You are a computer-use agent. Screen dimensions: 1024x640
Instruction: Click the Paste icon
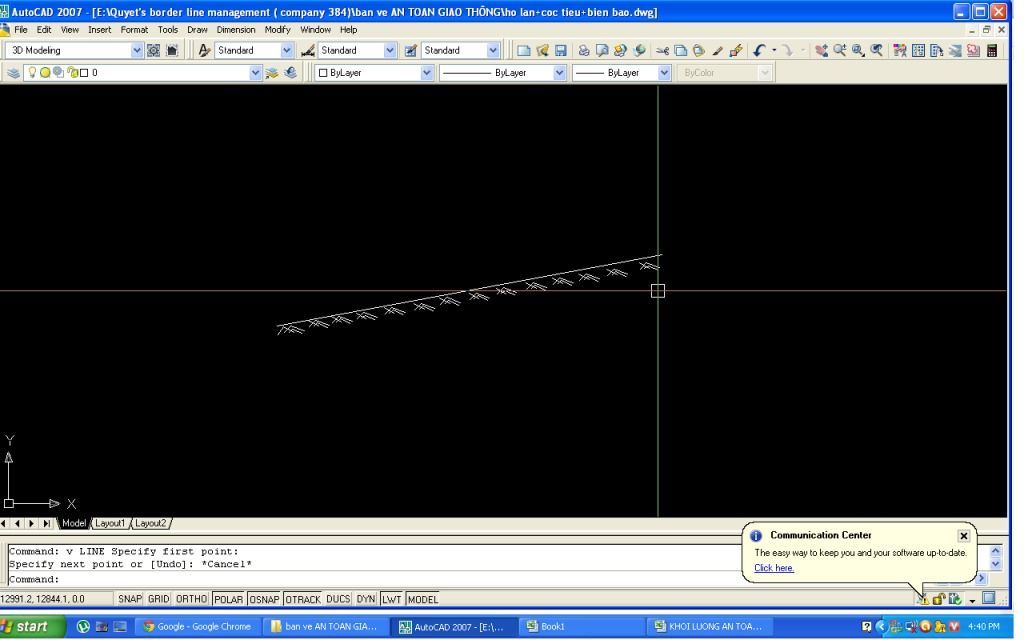[699, 50]
